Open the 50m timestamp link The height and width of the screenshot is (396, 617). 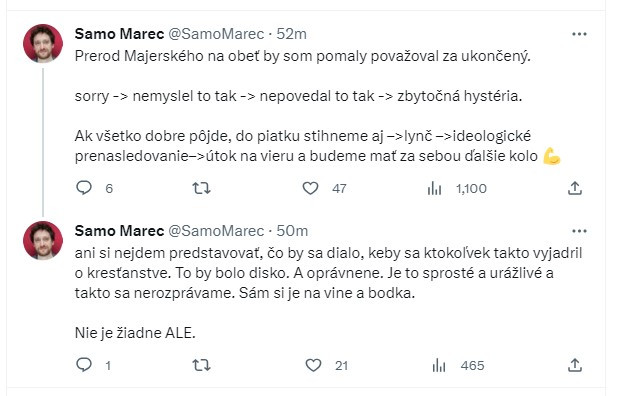click(292, 231)
